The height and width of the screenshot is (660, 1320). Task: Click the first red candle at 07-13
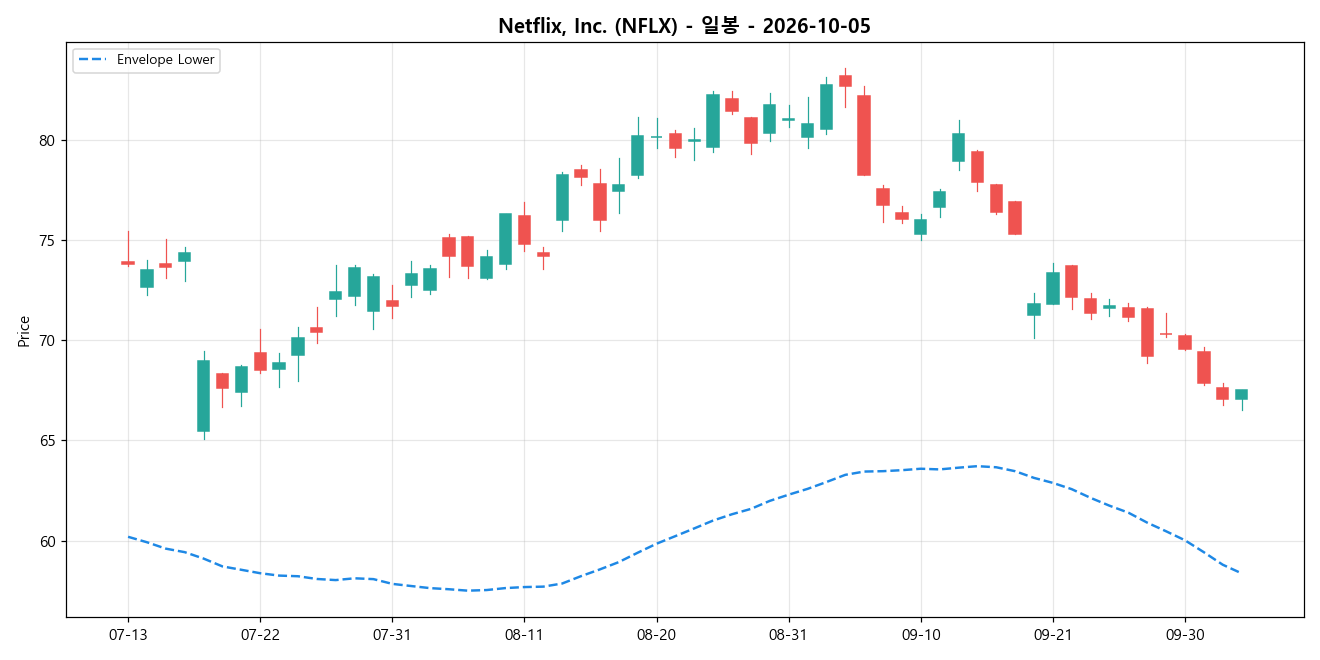click(128, 263)
